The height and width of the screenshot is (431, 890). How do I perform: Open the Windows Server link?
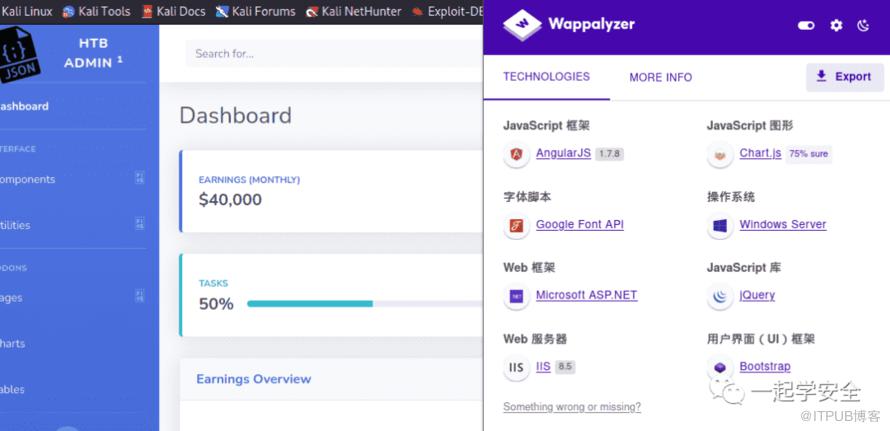(x=783, y=224)
